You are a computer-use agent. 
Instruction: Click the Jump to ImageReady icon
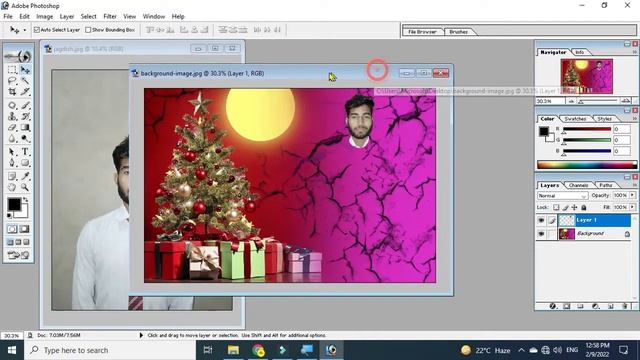[x=18, y=256]
